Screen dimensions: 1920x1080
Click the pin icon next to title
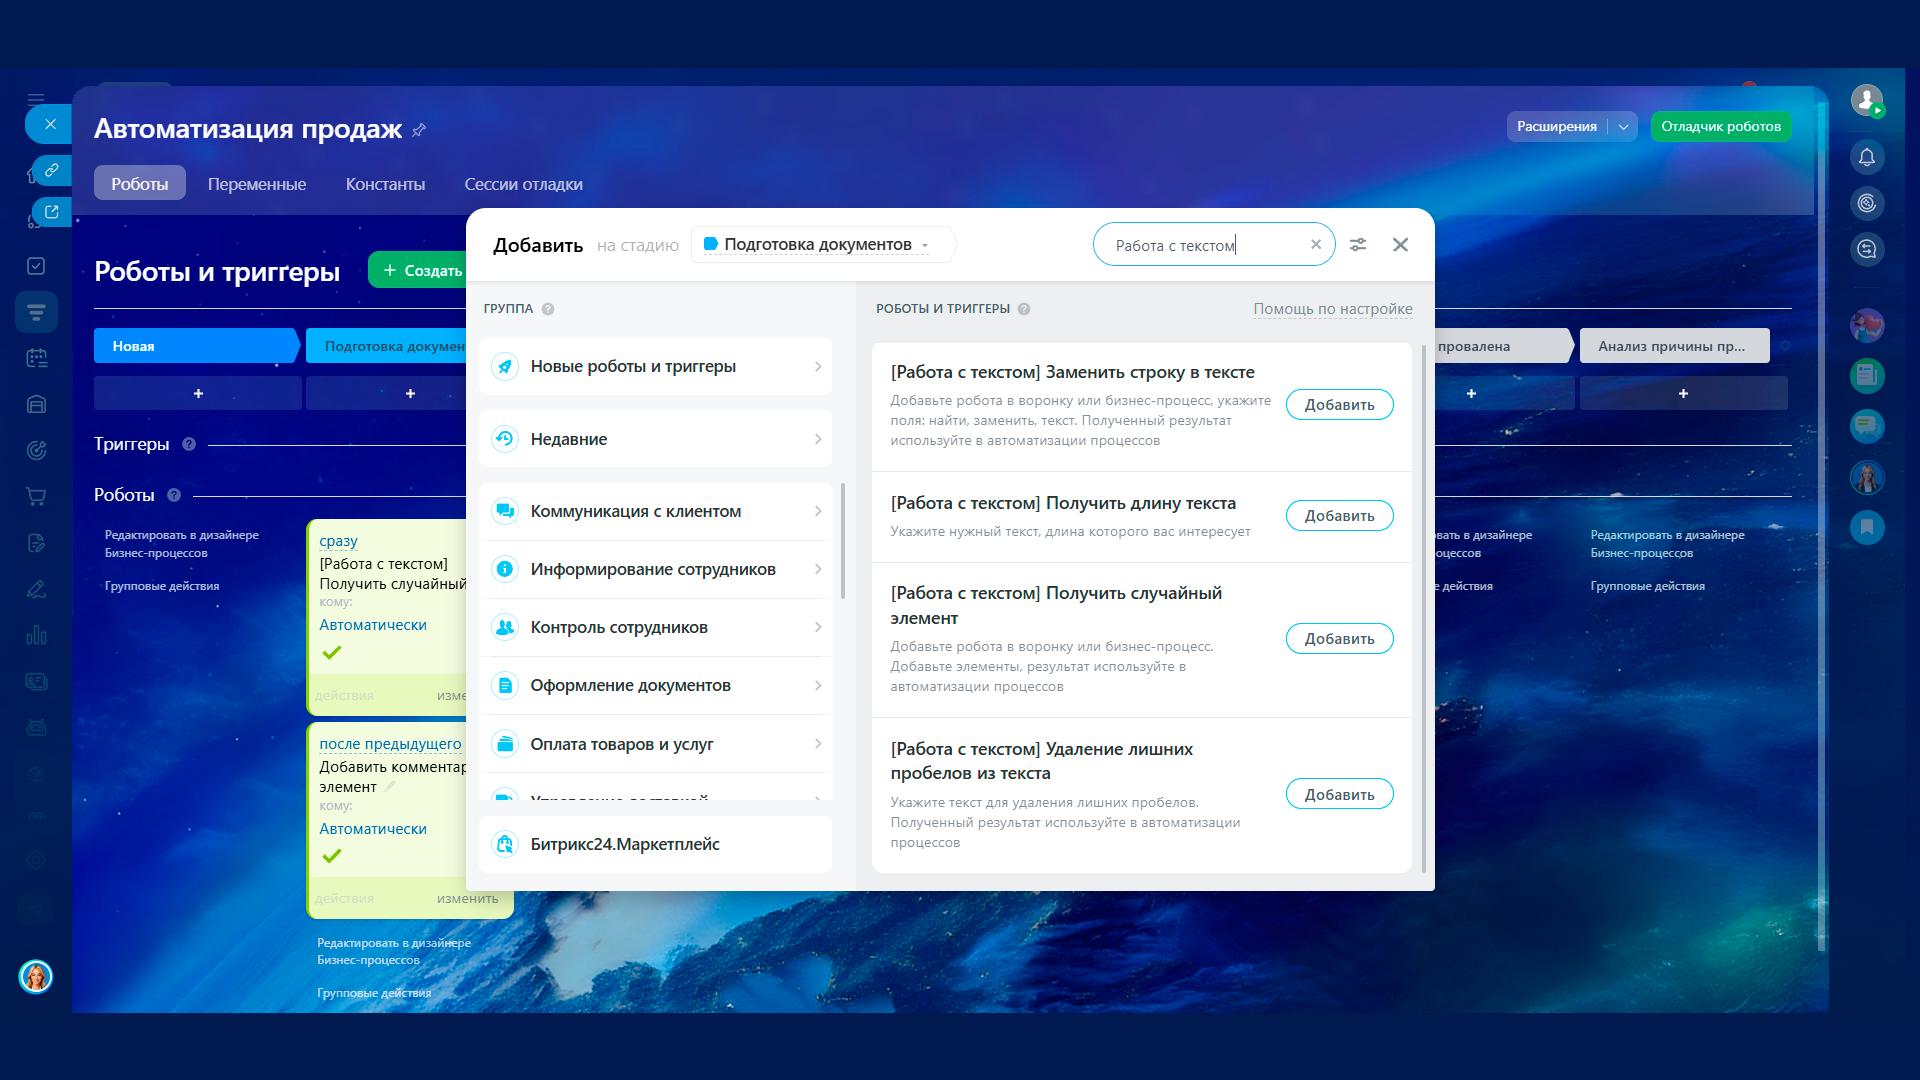pyautogui.click(x=419, y=130)
